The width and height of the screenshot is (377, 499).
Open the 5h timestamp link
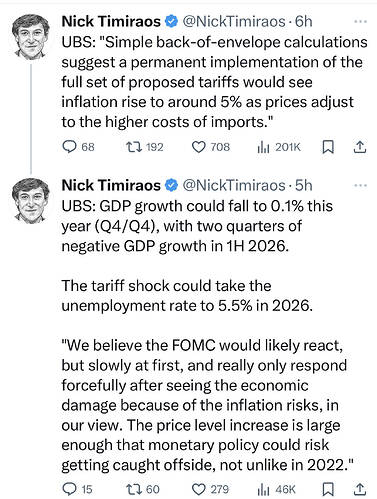[304, 185]
